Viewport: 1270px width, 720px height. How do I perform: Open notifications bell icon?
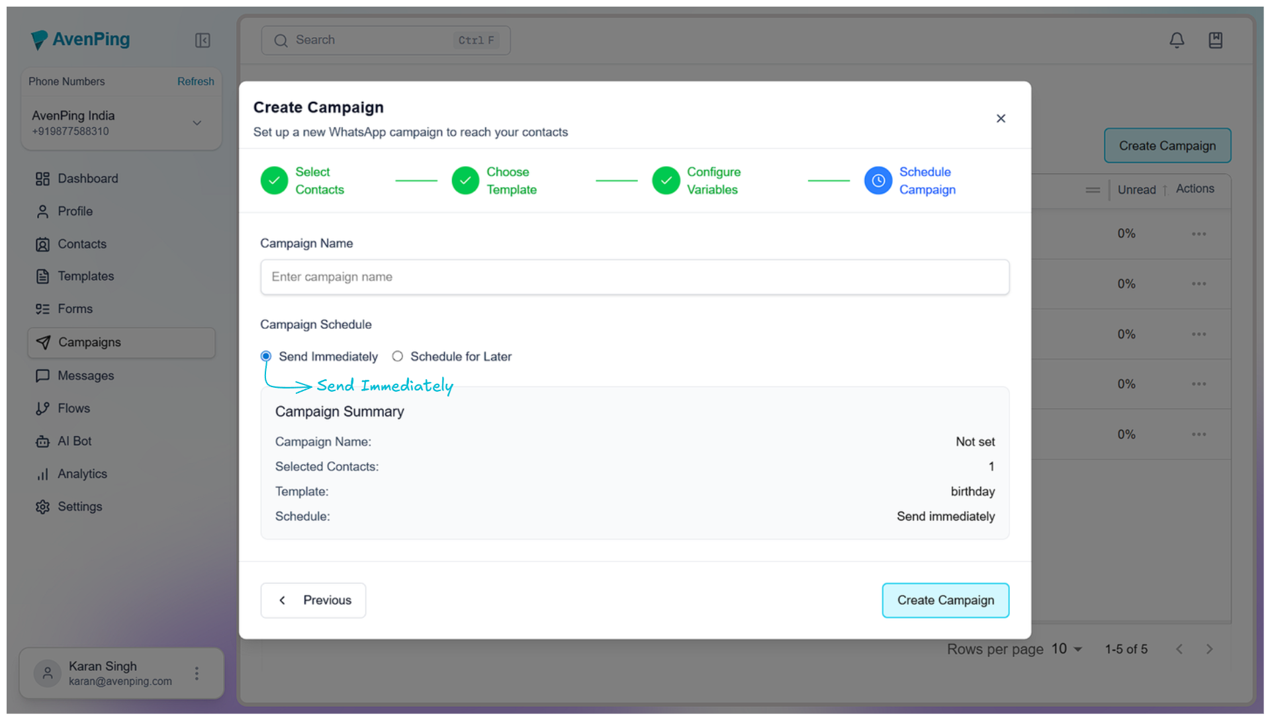point(1177,40)
